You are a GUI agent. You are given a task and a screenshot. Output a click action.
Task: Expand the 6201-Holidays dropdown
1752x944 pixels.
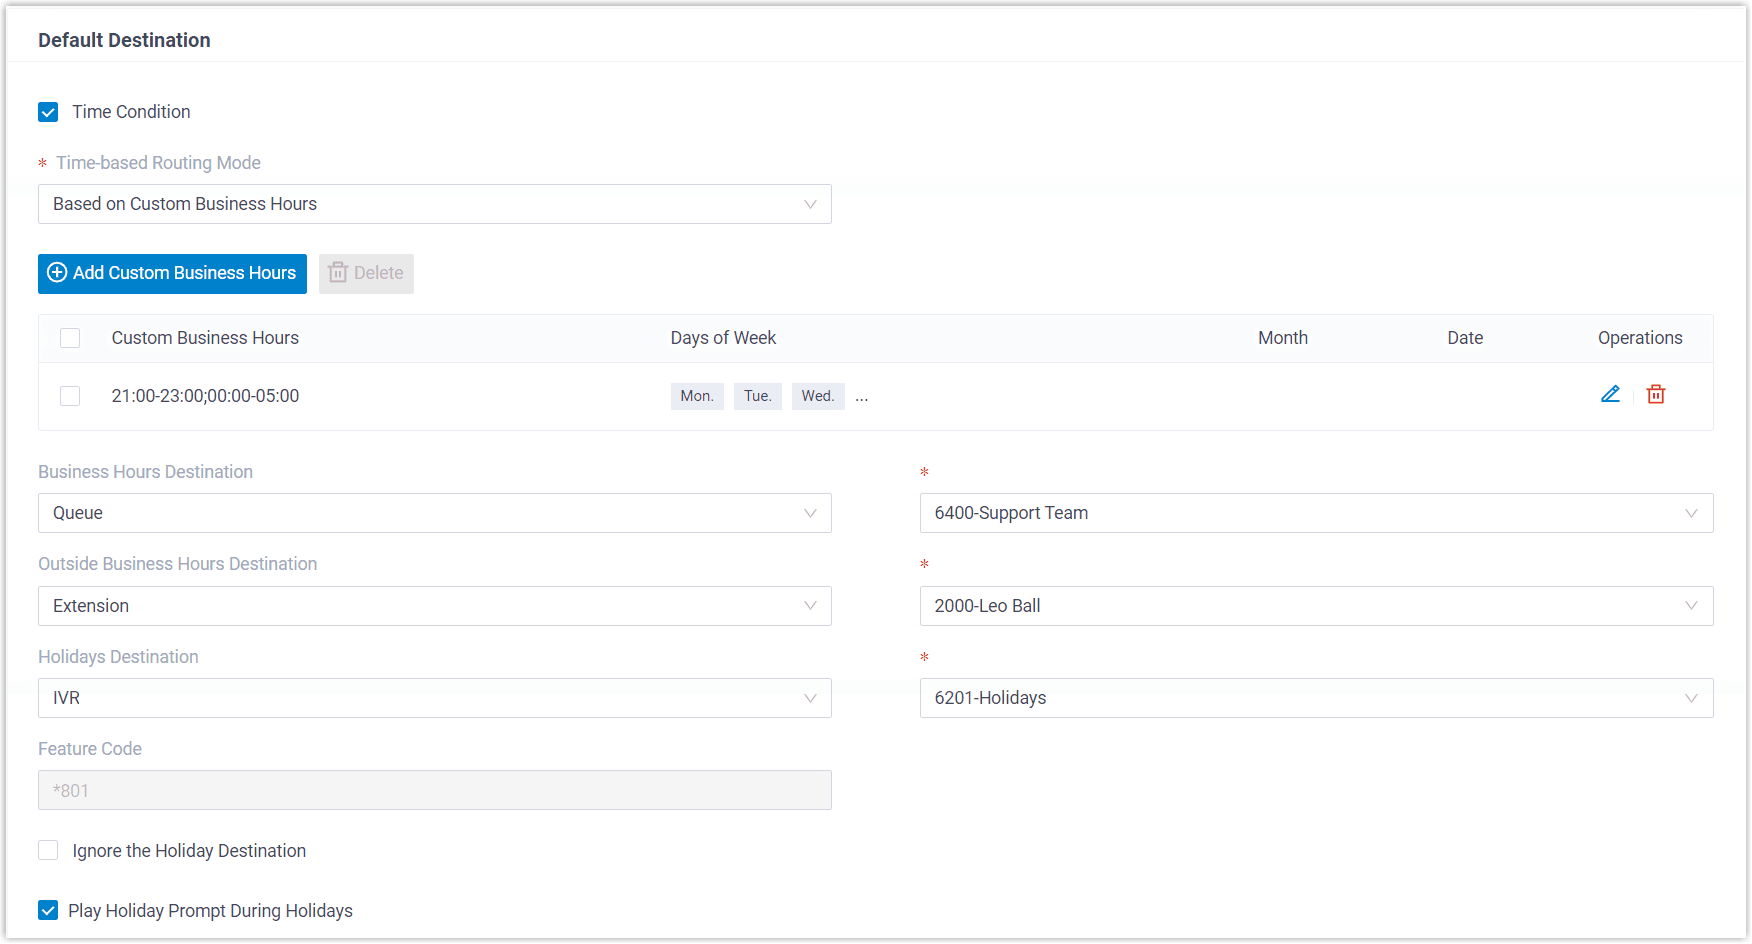click(1315, 698)
